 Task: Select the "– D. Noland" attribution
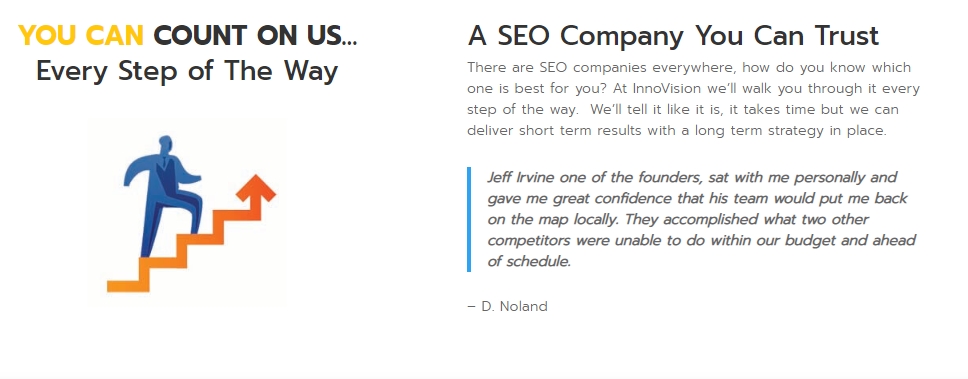[507, 306]
